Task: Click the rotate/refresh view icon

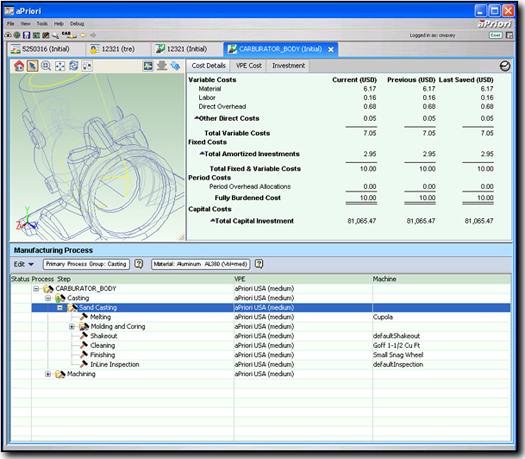Action: click(74, 66)
